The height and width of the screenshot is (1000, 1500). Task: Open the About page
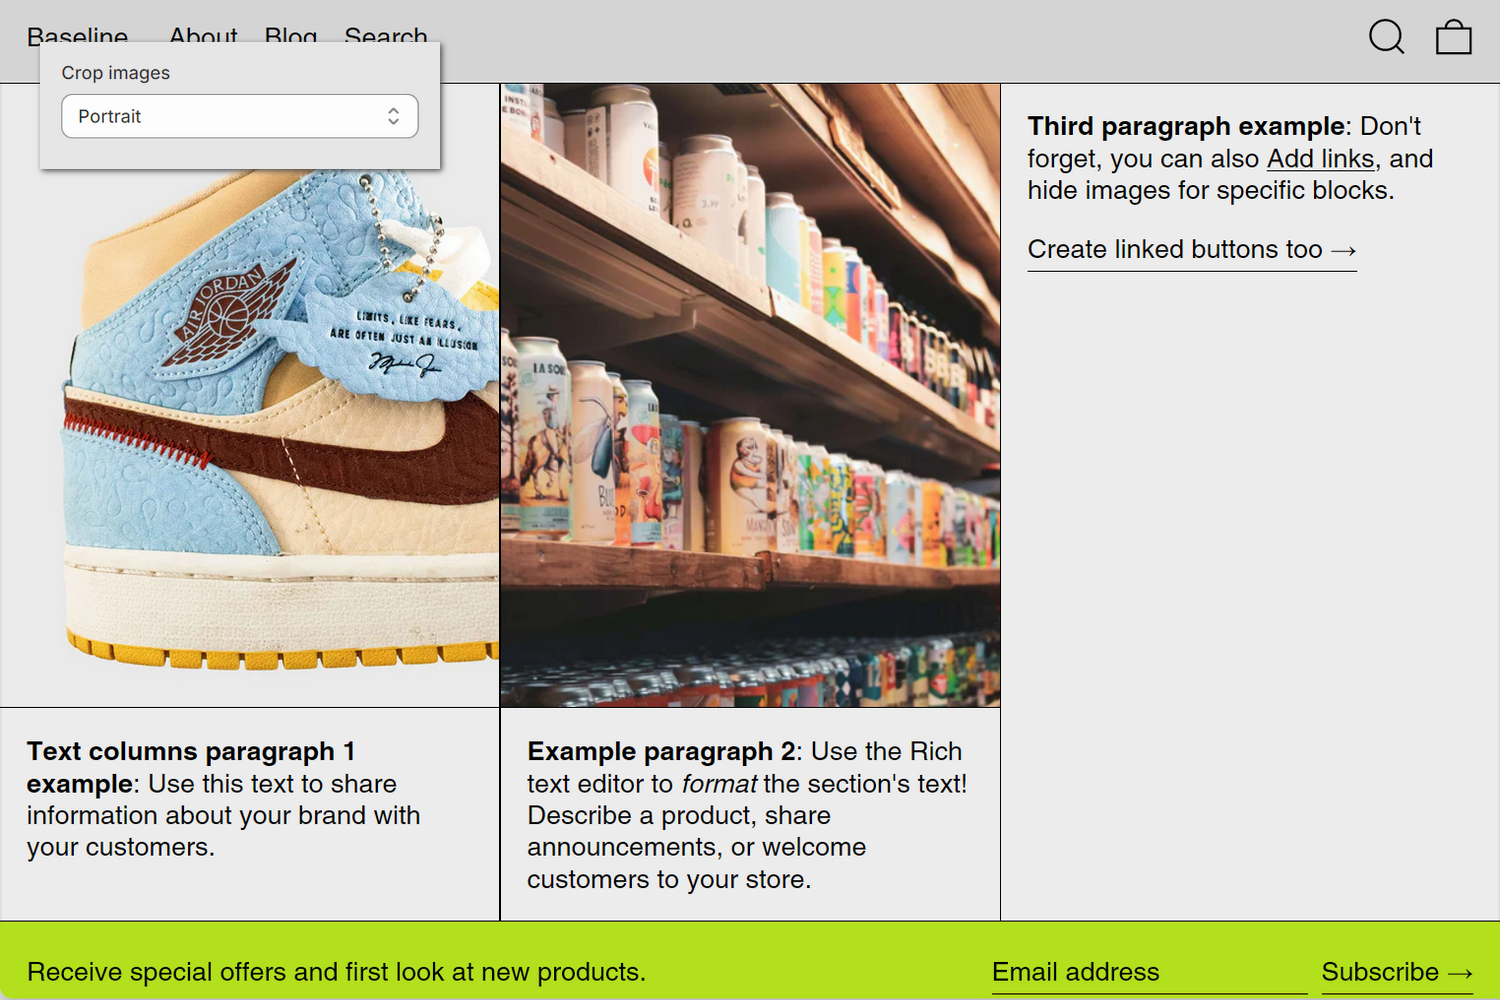[202, 36]
